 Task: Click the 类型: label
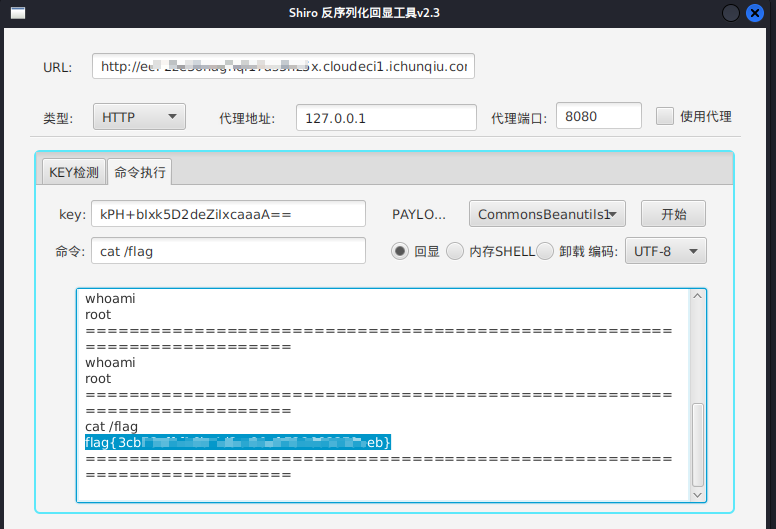(58, 118)
